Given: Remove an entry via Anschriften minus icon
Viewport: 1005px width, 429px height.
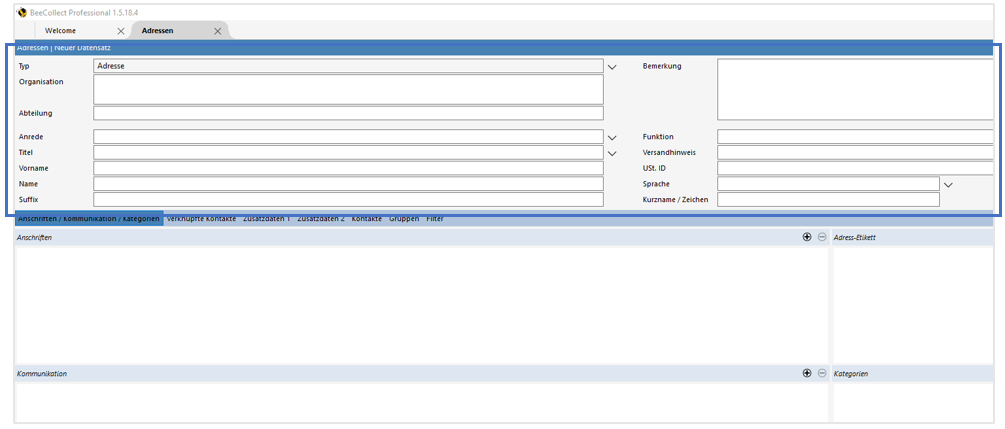Looking at the screenshot, I should point(822,237).
